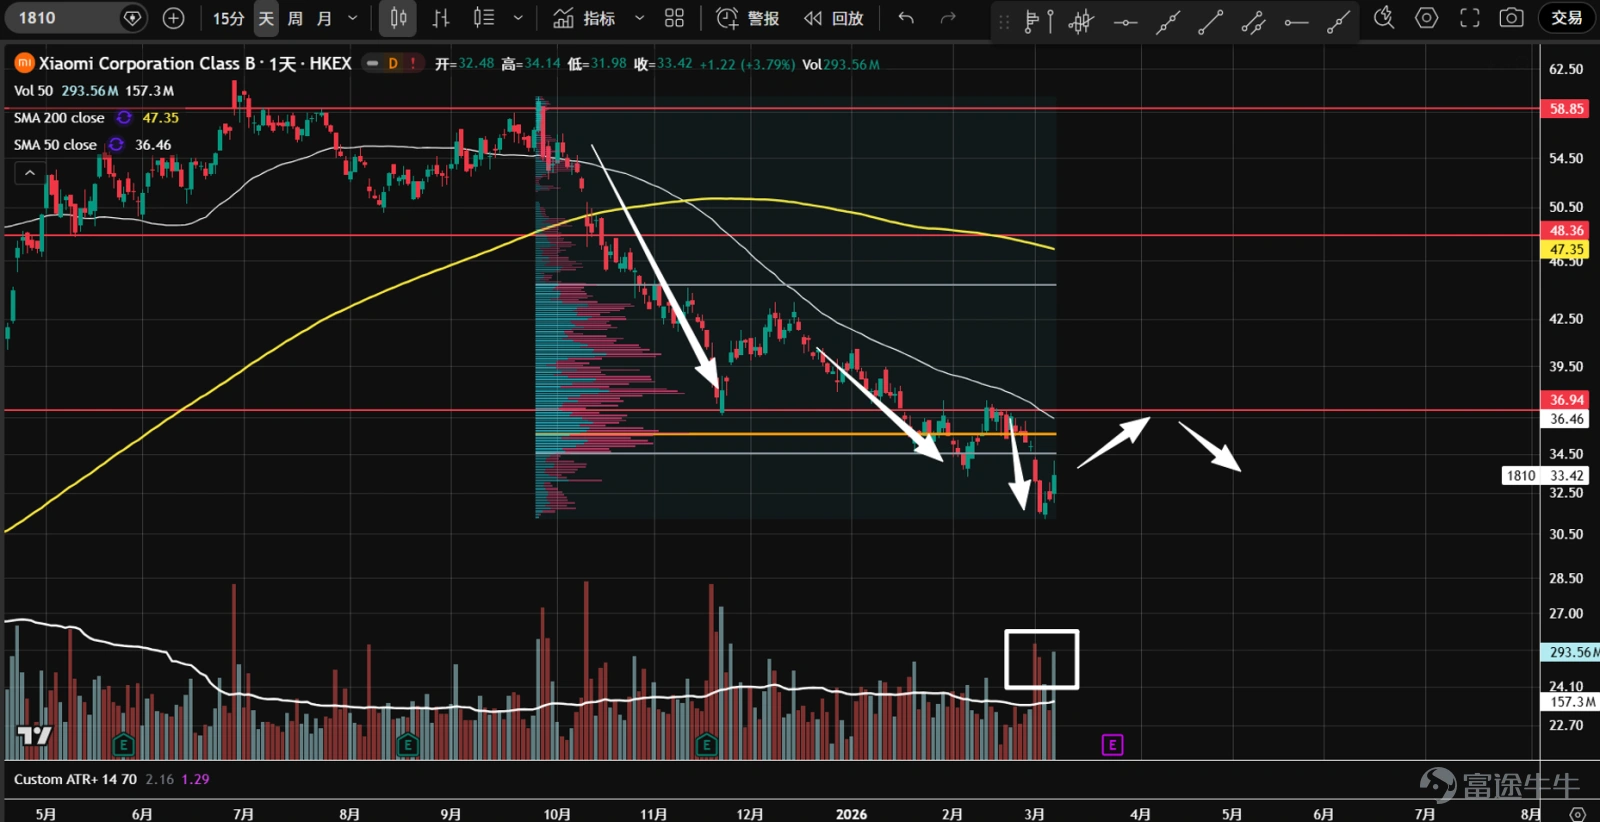Screen dimensions: 1600x822
Task: Select the horizontal ray drawing tool
Action: click(1296, 21)
